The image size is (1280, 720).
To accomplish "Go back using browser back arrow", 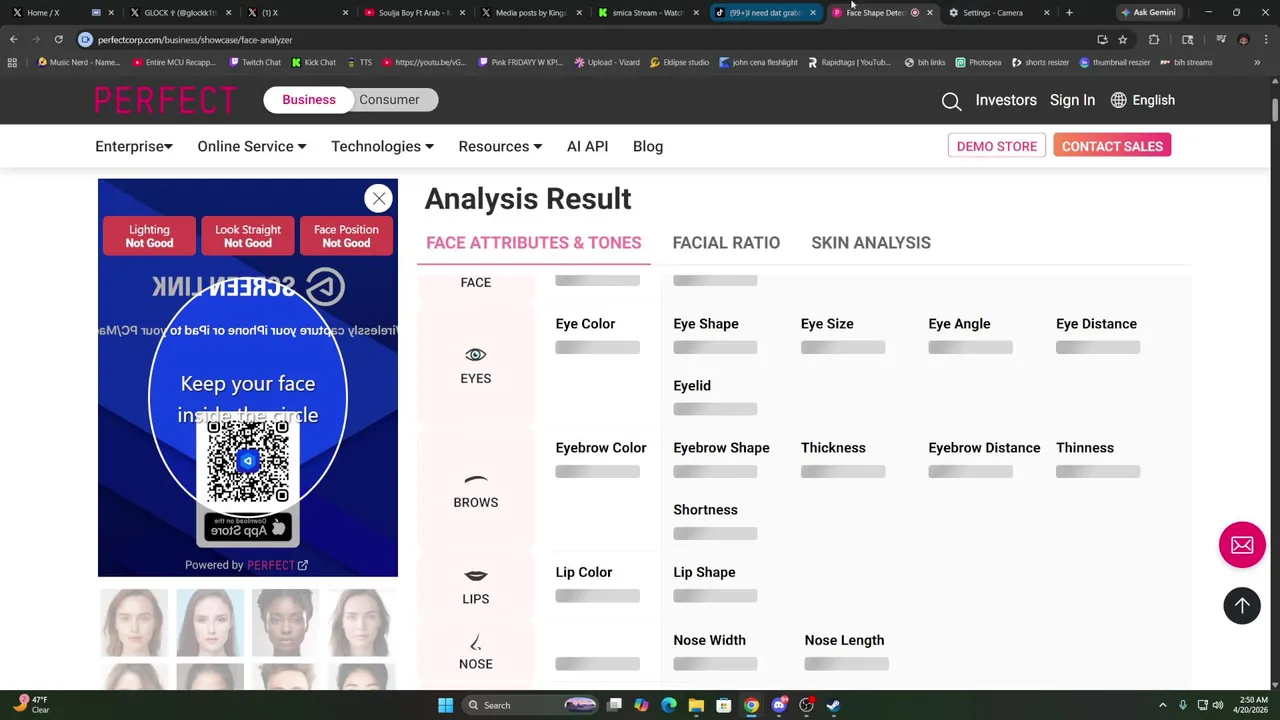I will pyautogui.click(x=14, y=40).
